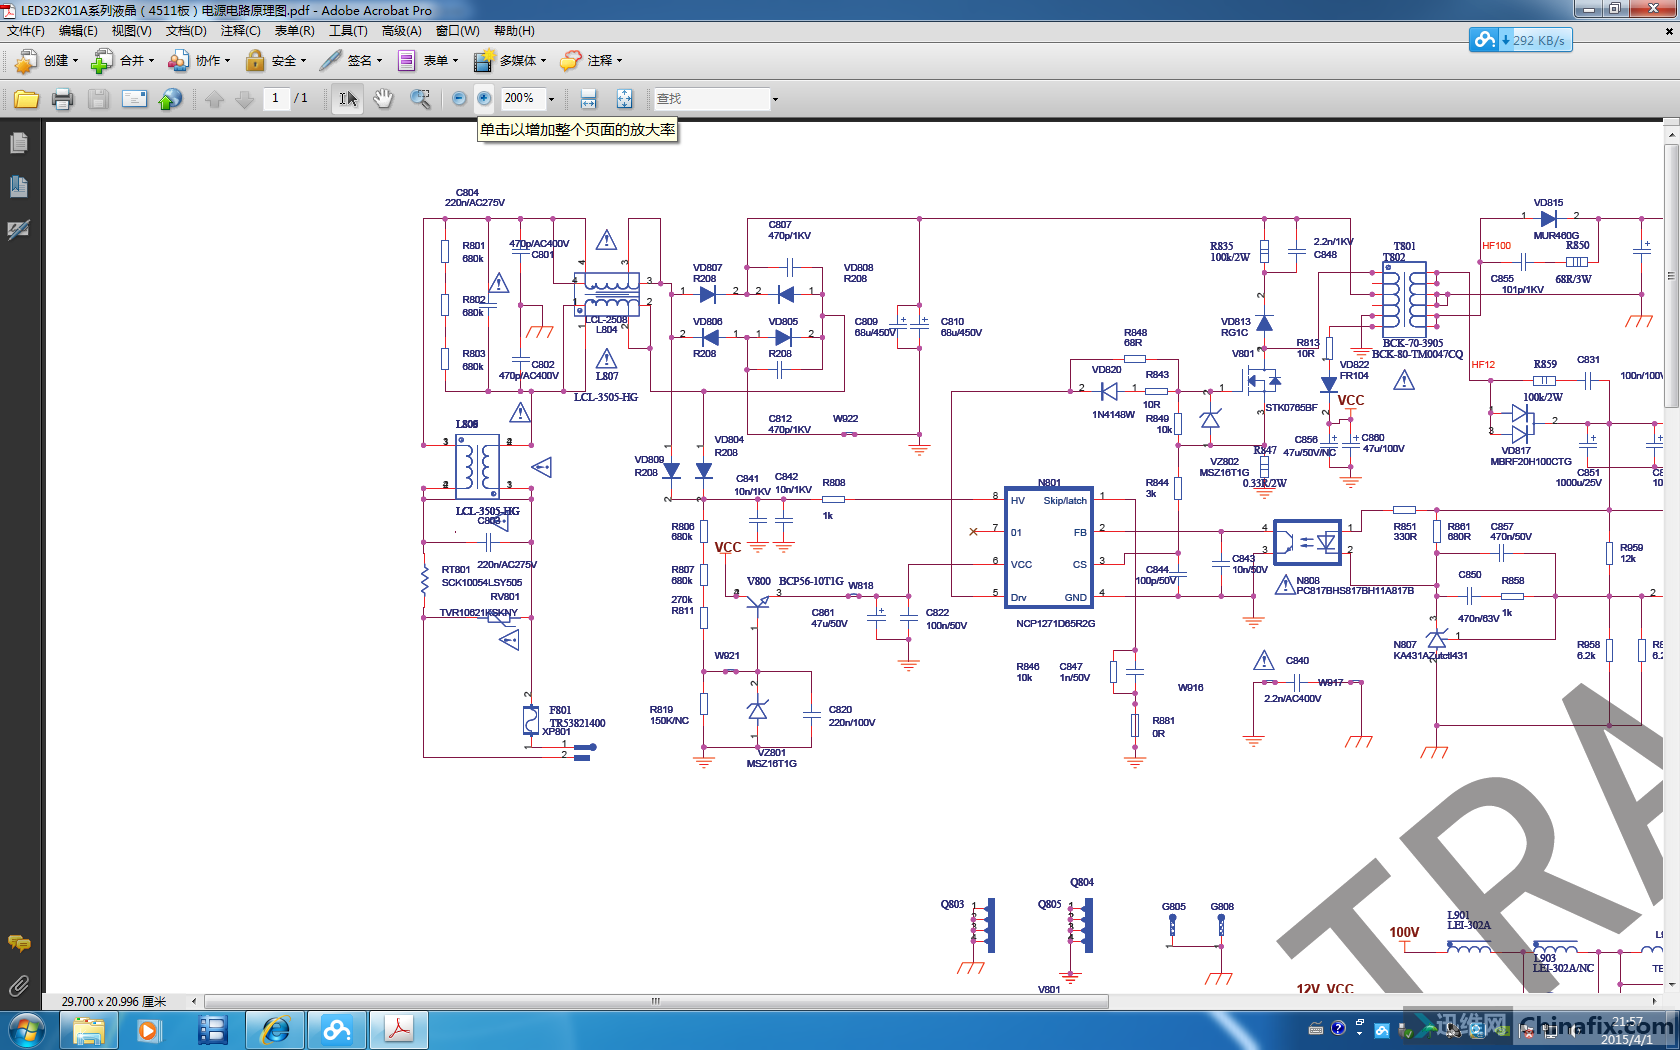Go to previous page with up arrow
The width and height of the screenshot is (1680, 1050).
pyautogui.click(x=214, y=99)
